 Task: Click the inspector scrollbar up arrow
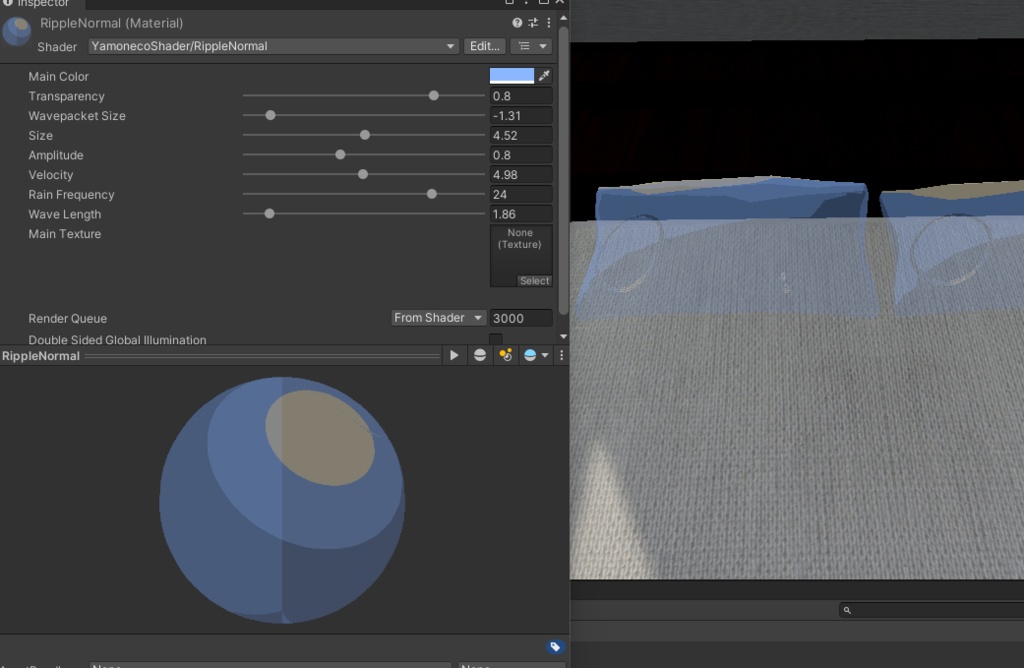click(563, 18)
